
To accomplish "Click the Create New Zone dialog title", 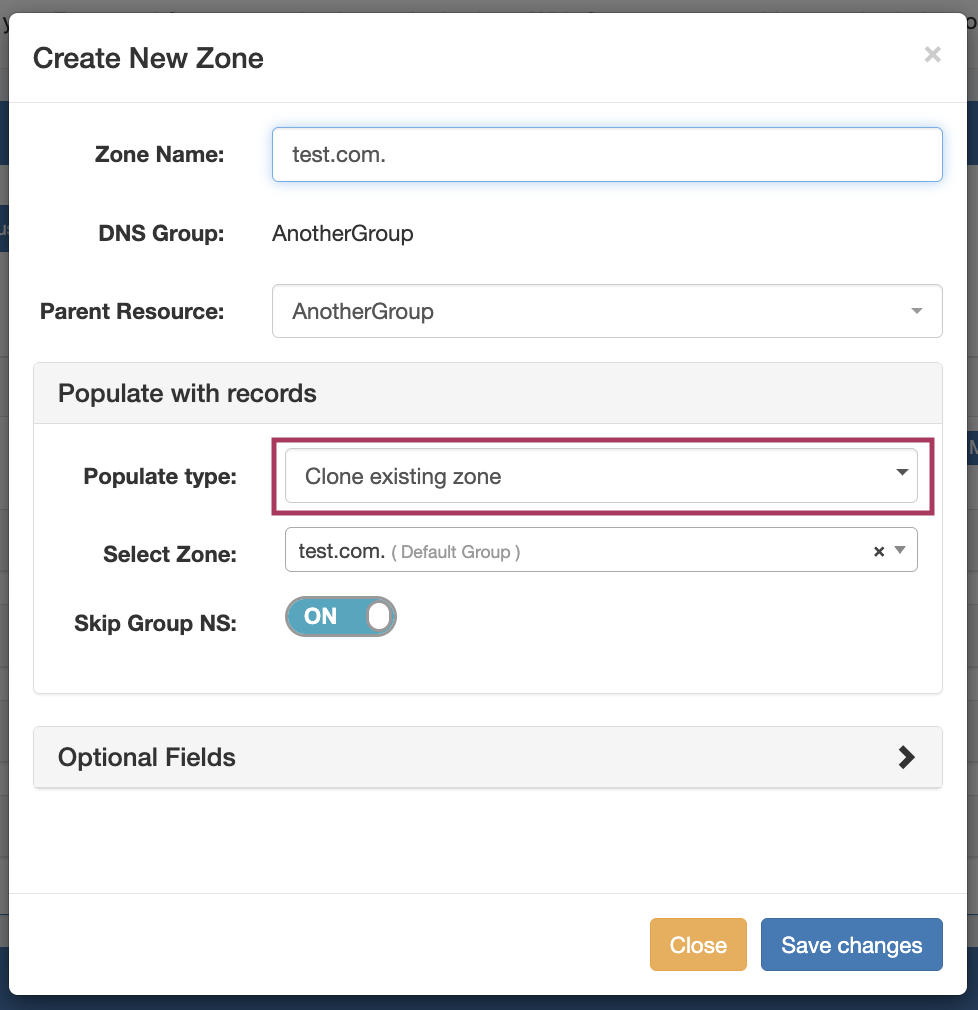I will tap(148, 58).
